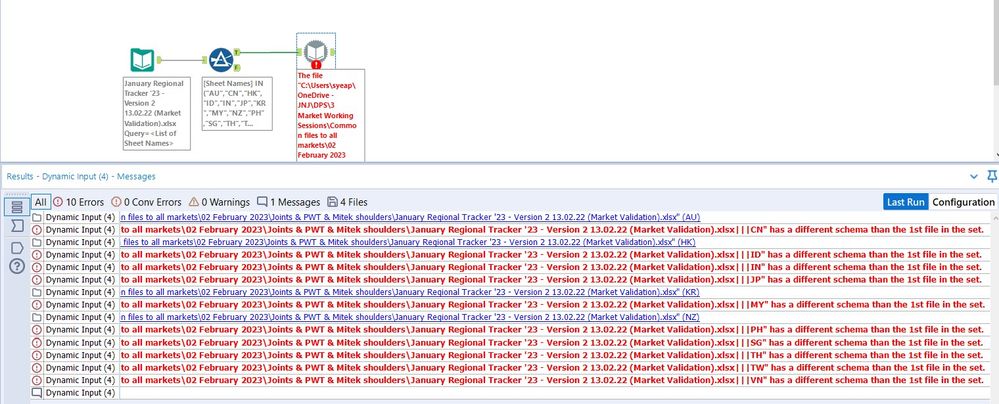Select the SG schema error message
Screen dimensions: 999x404
click(552, 342)
